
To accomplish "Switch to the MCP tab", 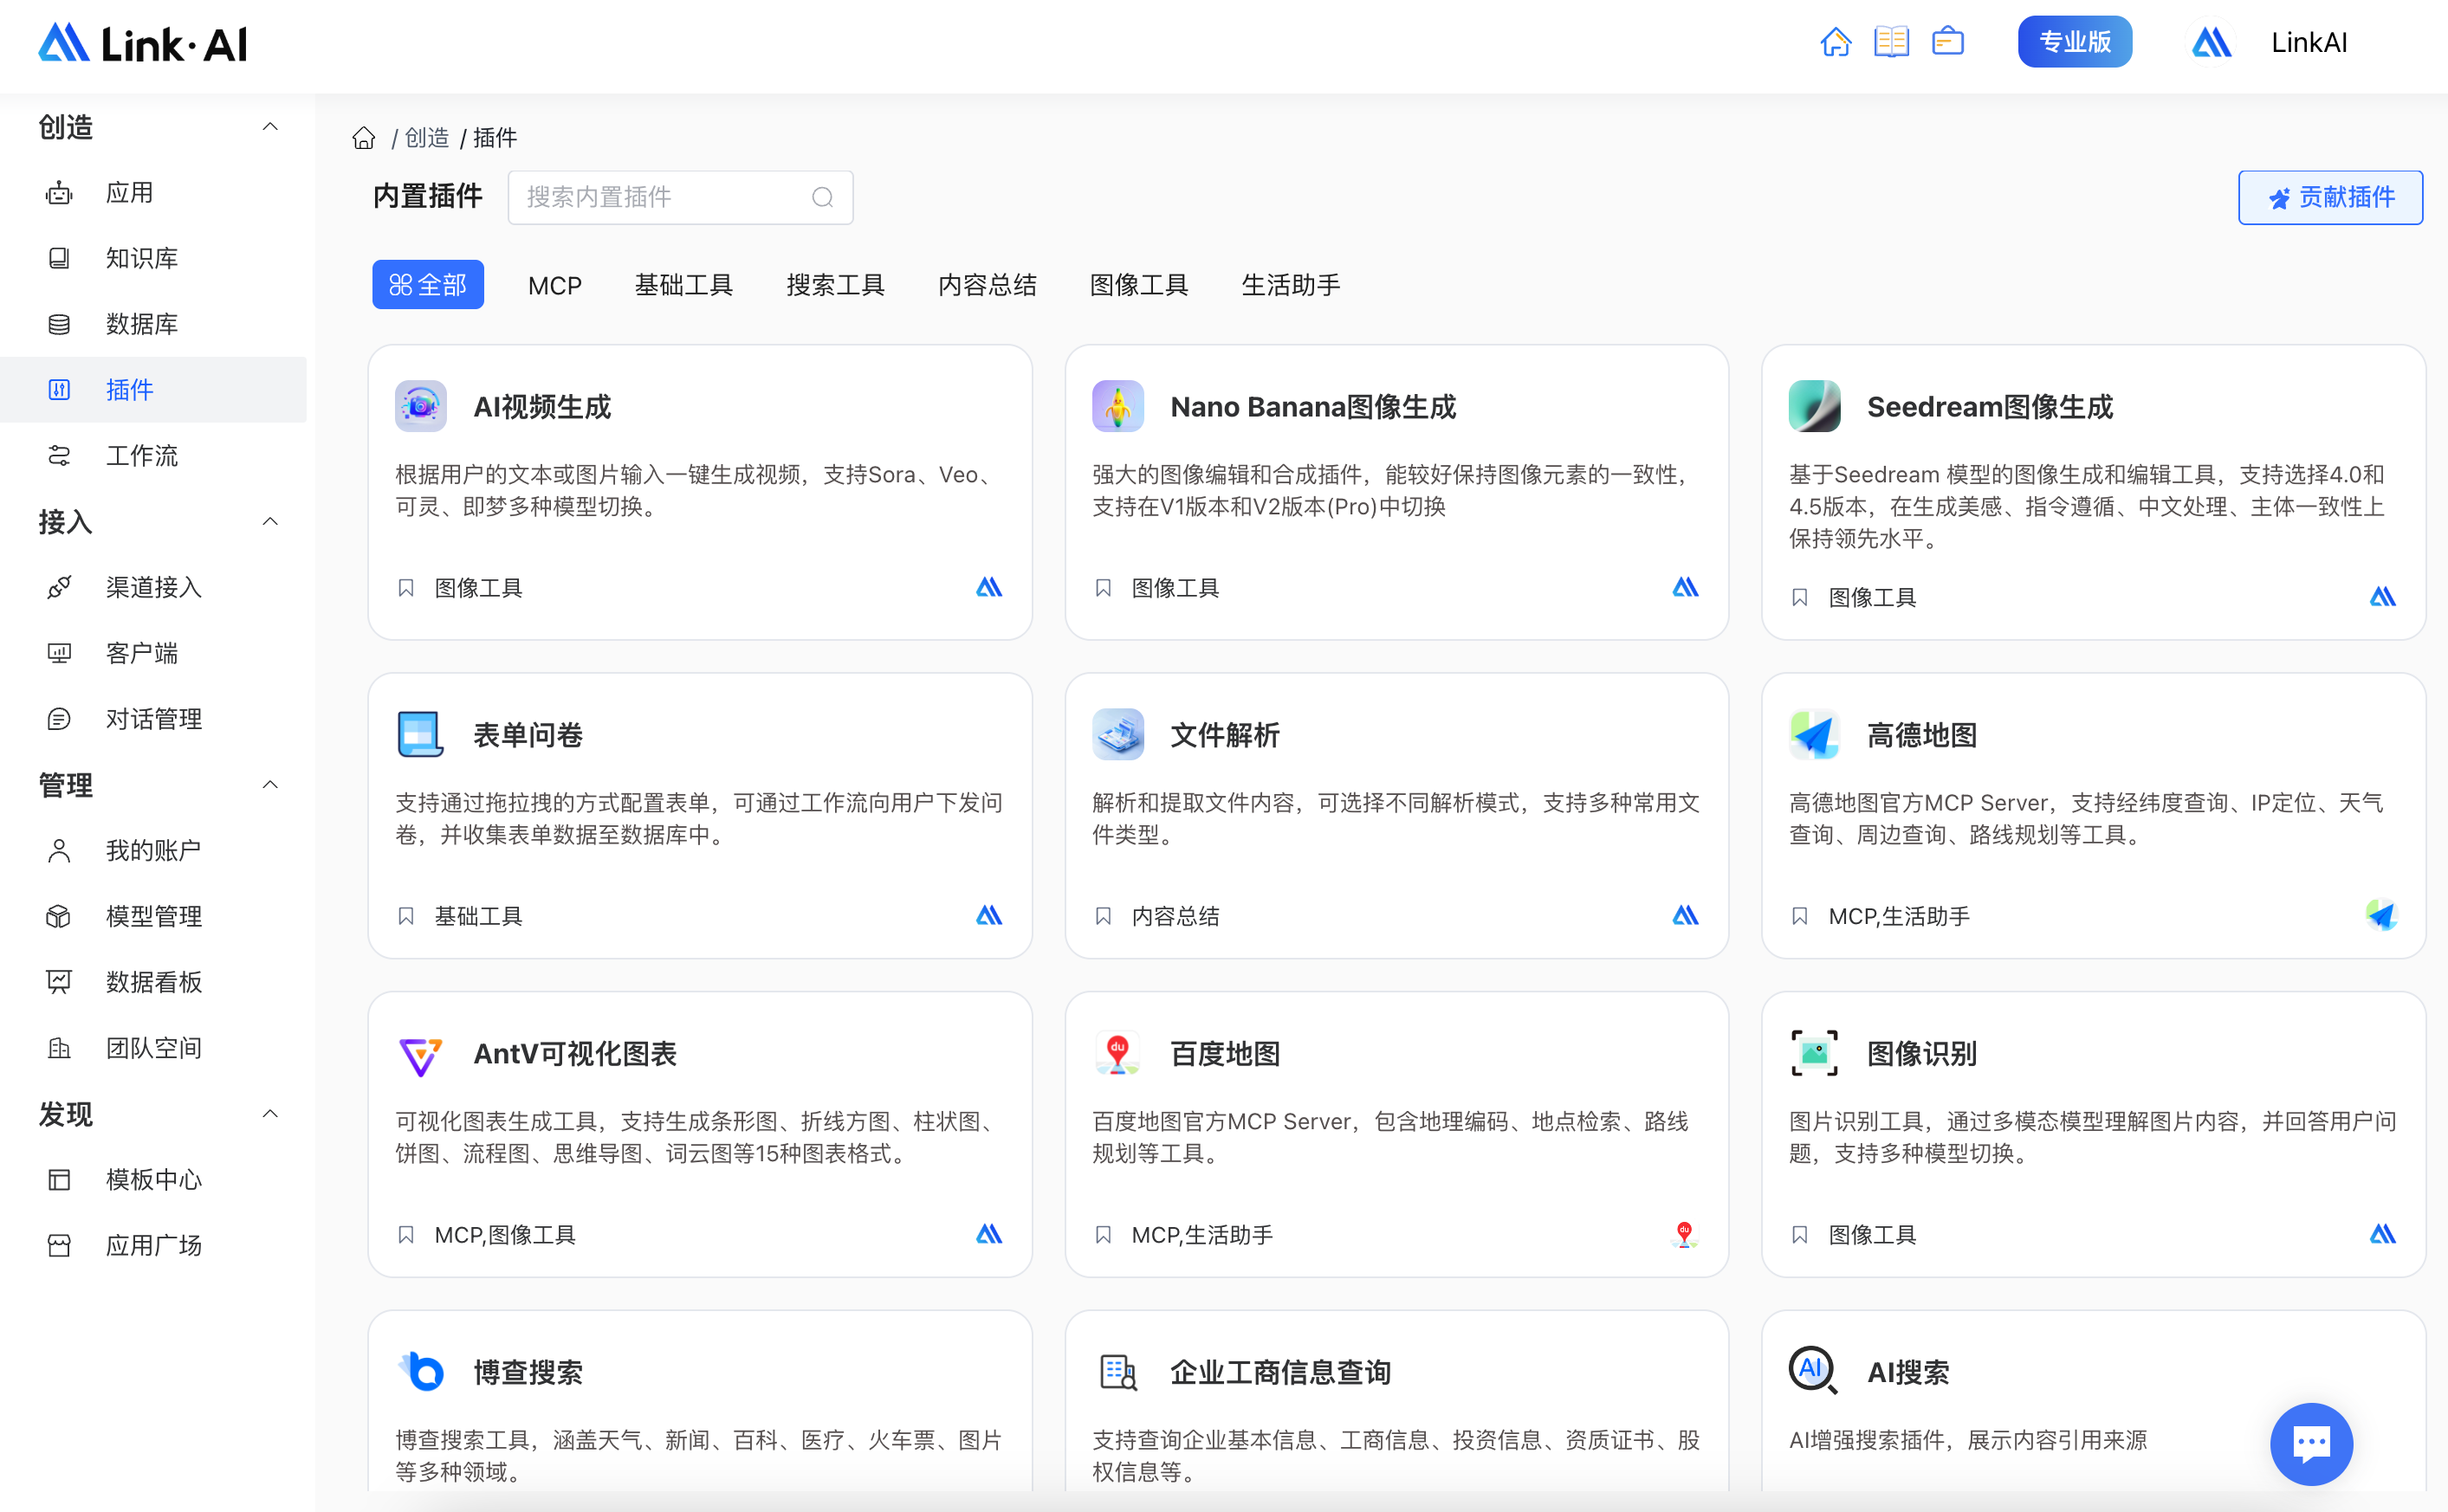I will pos(554,285).
